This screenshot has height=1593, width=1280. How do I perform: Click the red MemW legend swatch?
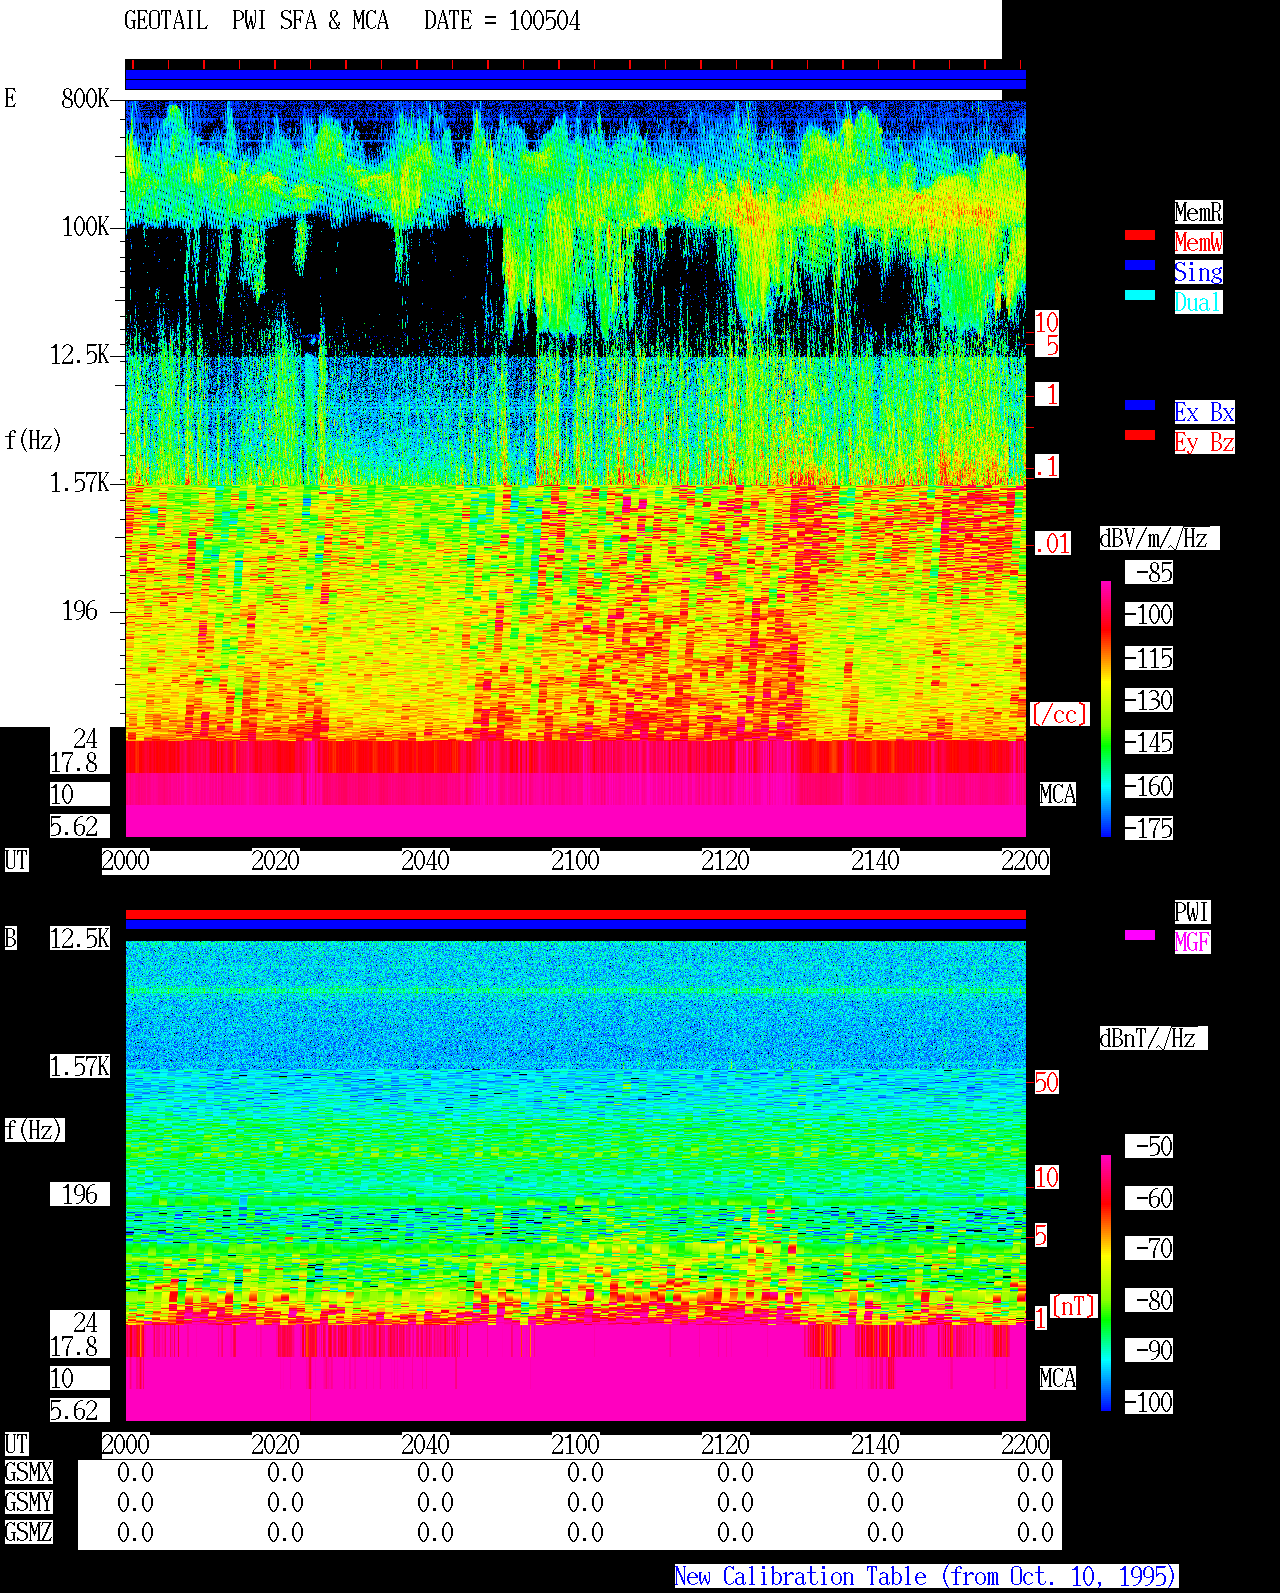point(1140,235)
